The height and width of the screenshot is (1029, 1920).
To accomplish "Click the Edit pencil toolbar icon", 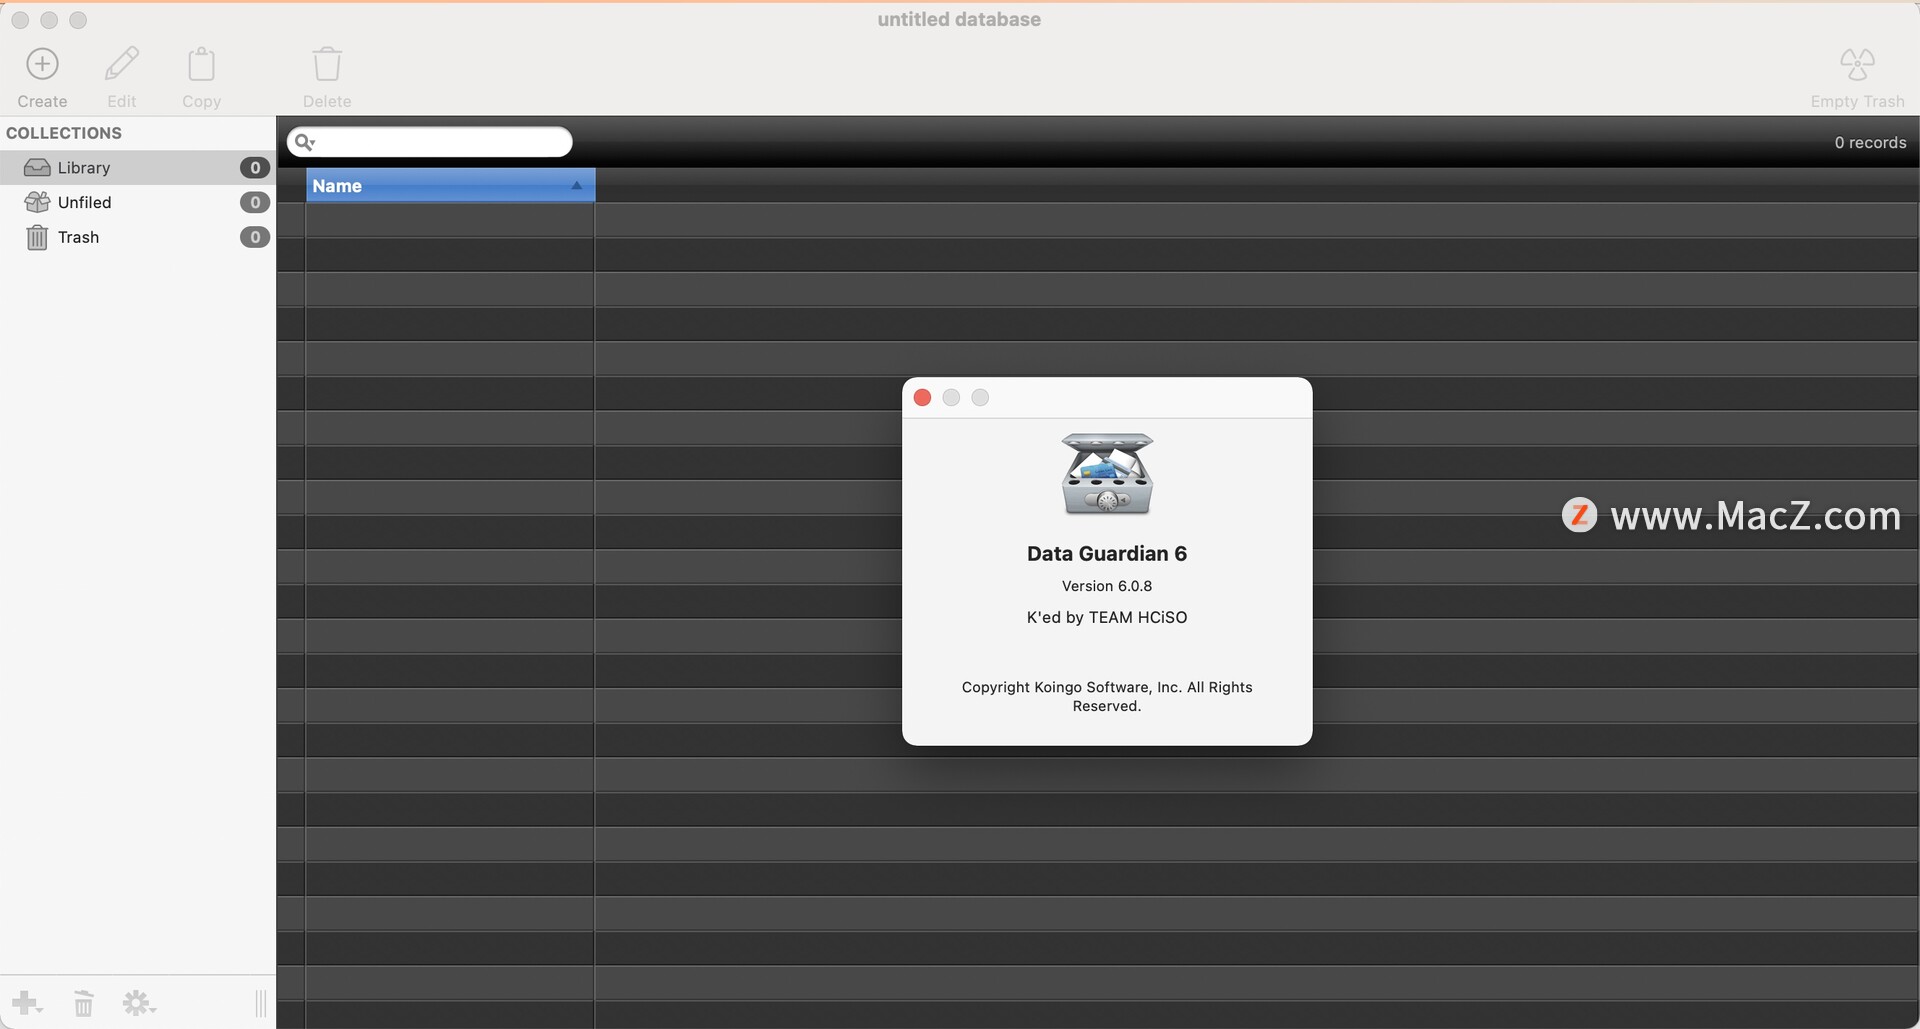I will click(122, 65).
